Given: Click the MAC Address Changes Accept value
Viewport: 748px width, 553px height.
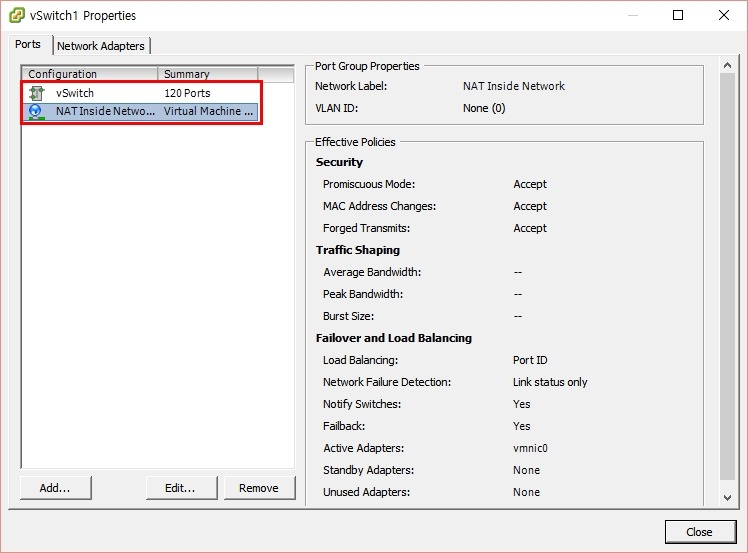Looking at the screenshot, I should [x=530, y=206].
